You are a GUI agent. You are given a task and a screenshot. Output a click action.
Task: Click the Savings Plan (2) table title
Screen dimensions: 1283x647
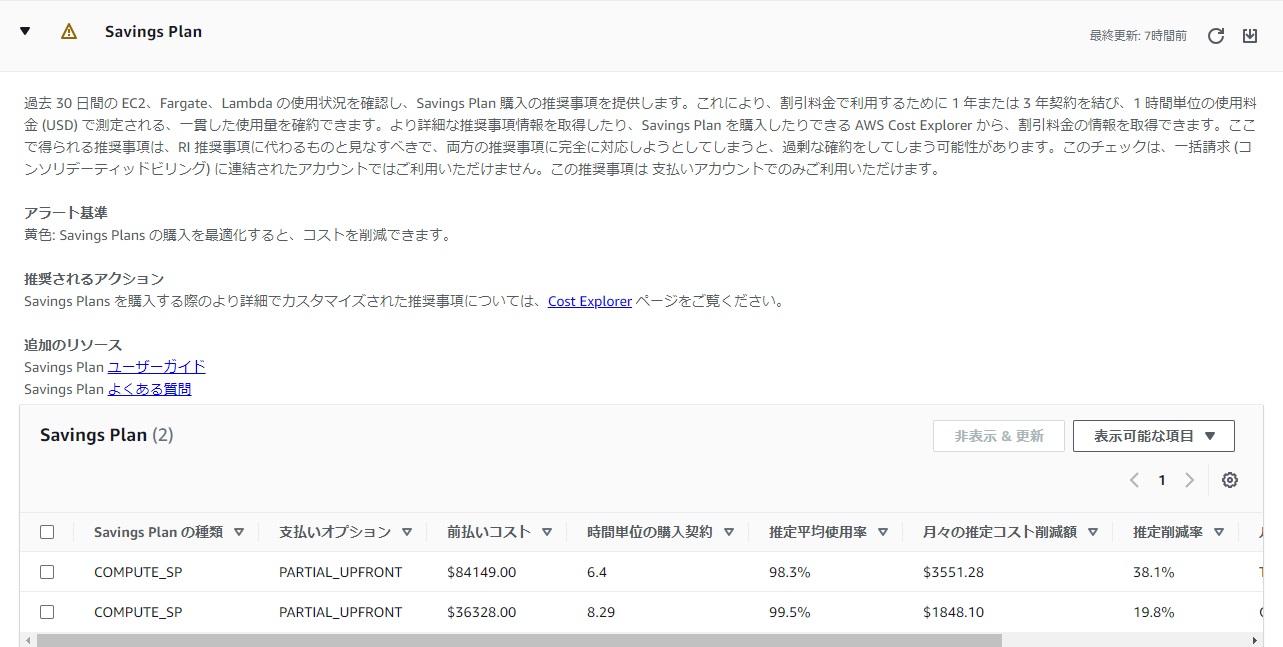click(x=107, y=435)
